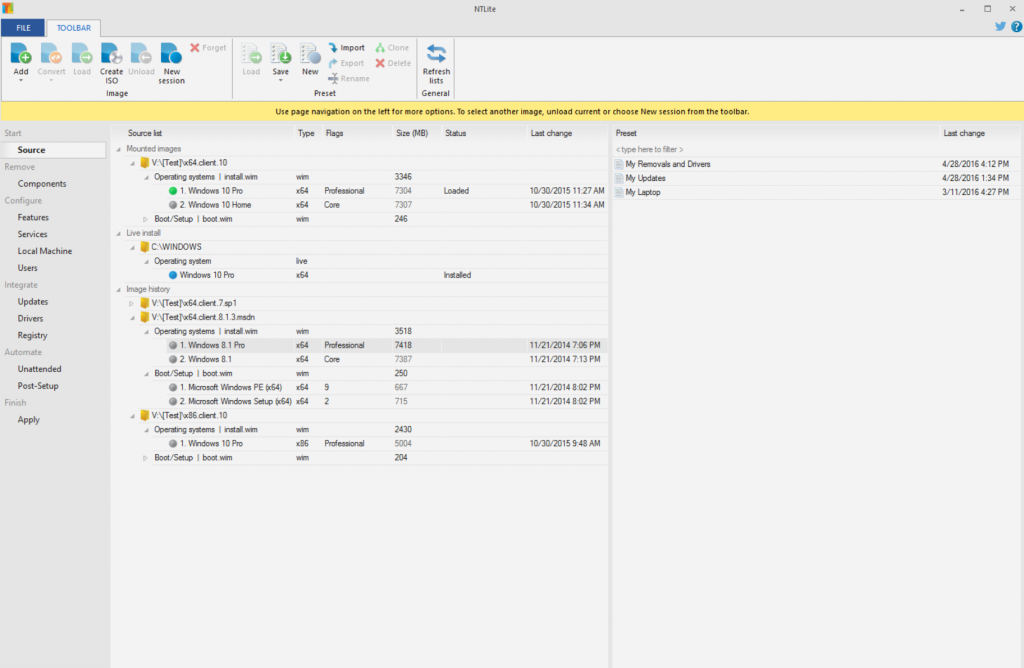The width and height of the screenshot is (1024, 668).
Task: Go to the Components page
Action: coord(42,184)
